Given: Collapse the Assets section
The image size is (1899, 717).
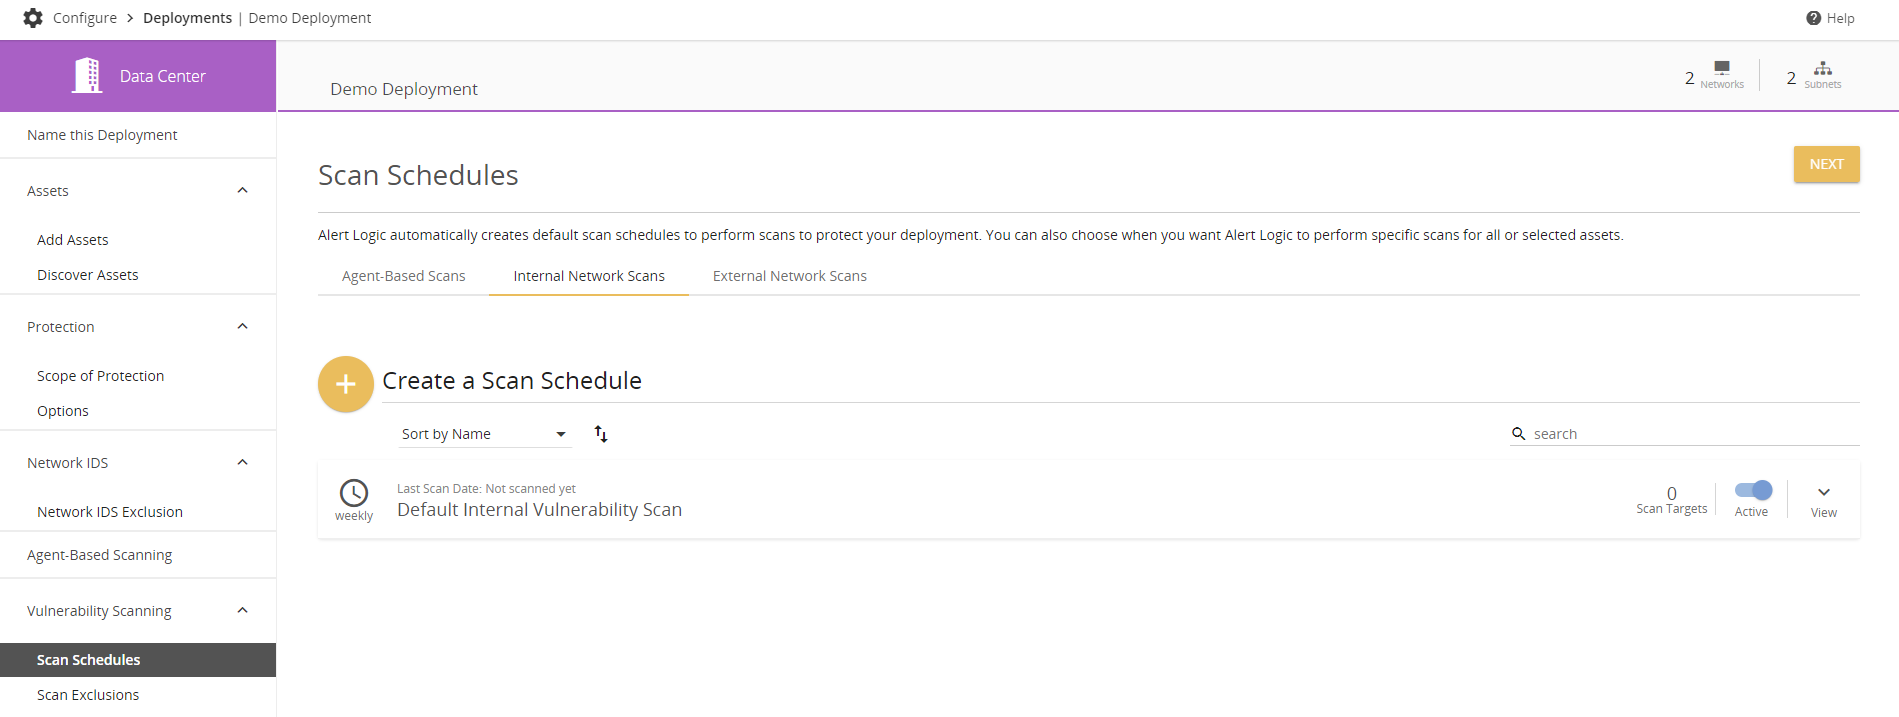Looking at the screenshot, I should (x=242, y=191).
